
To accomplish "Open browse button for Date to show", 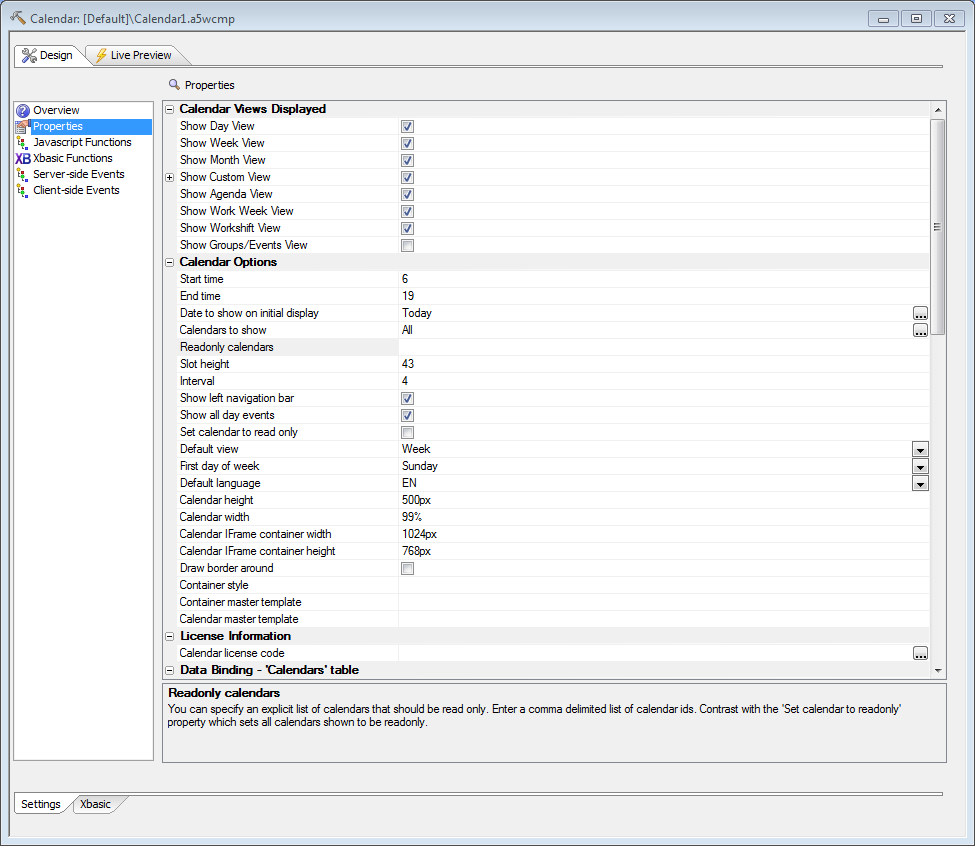I will click(920, 313).
